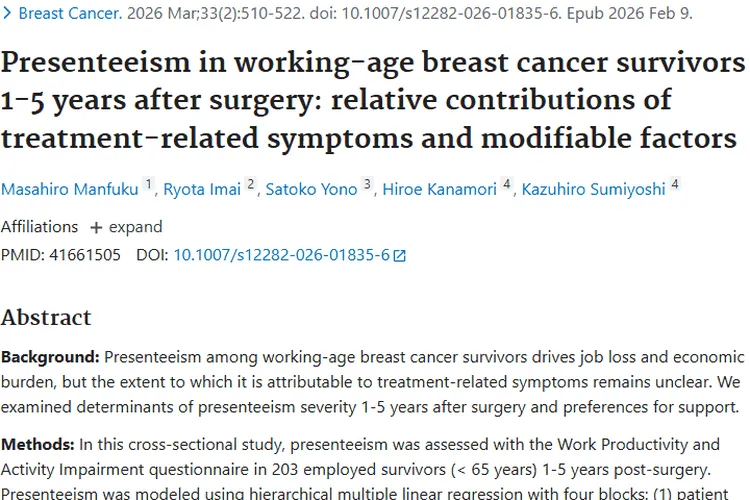The height and width of the screenshot is (500, 750).
Task: Click the Abstract section heading
Action: (46, 318)
